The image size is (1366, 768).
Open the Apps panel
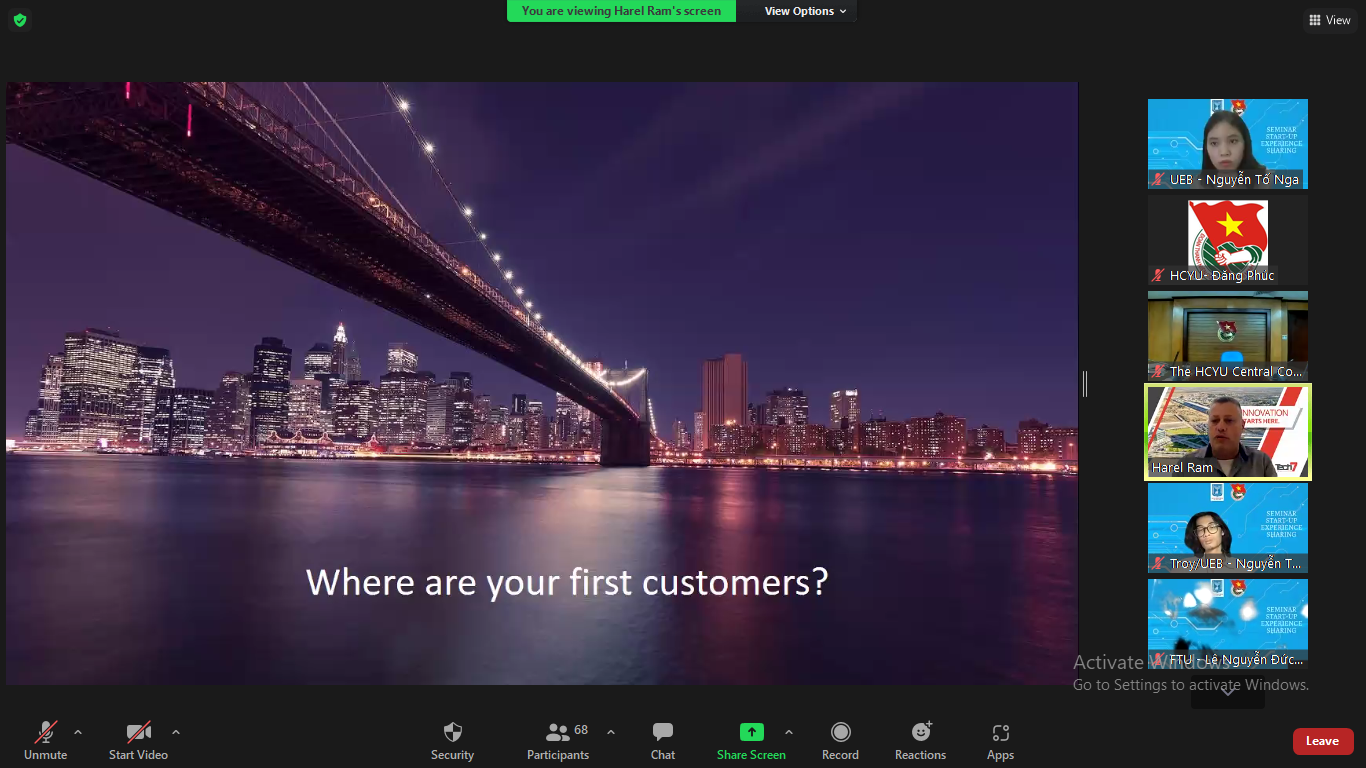1000,732
